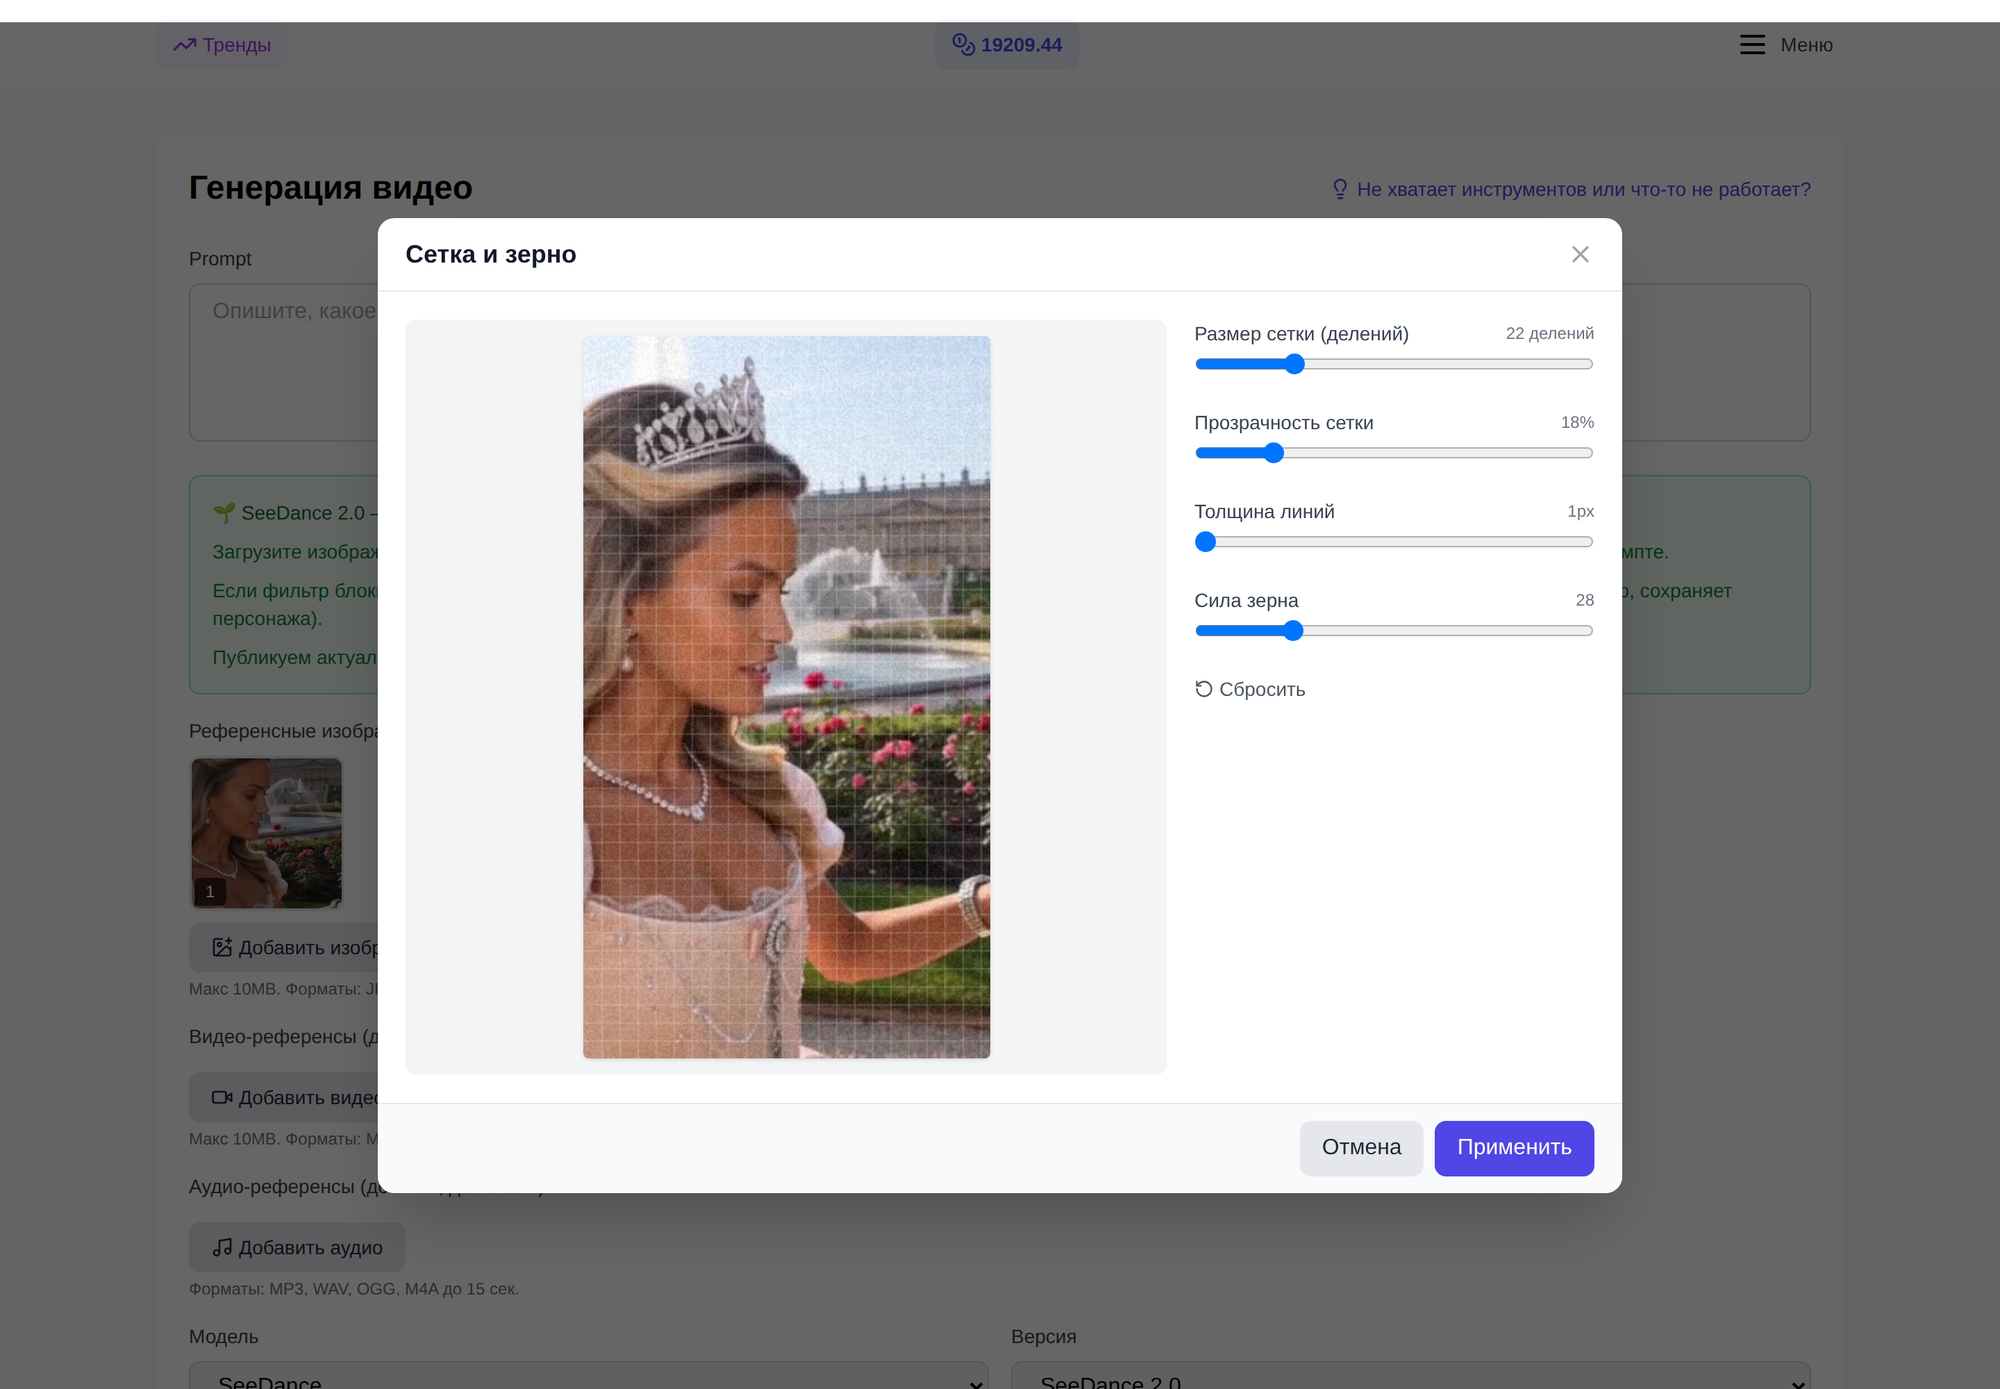
Task: Click the add image icon
Action: [x=222, y=947]
